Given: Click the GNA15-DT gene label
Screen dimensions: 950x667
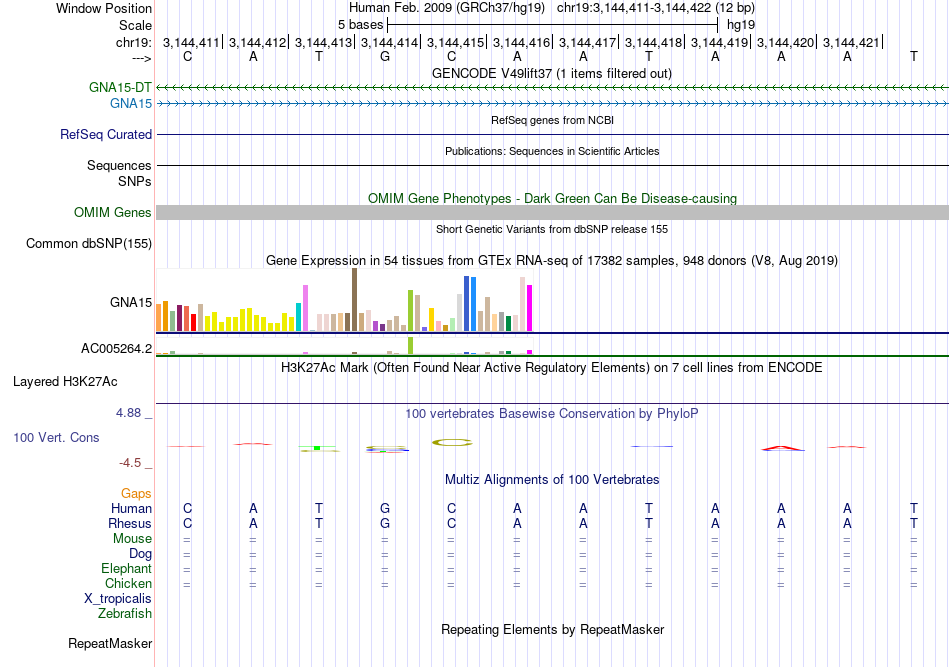Looking at the screenshot, I should (x=120, y=87).
